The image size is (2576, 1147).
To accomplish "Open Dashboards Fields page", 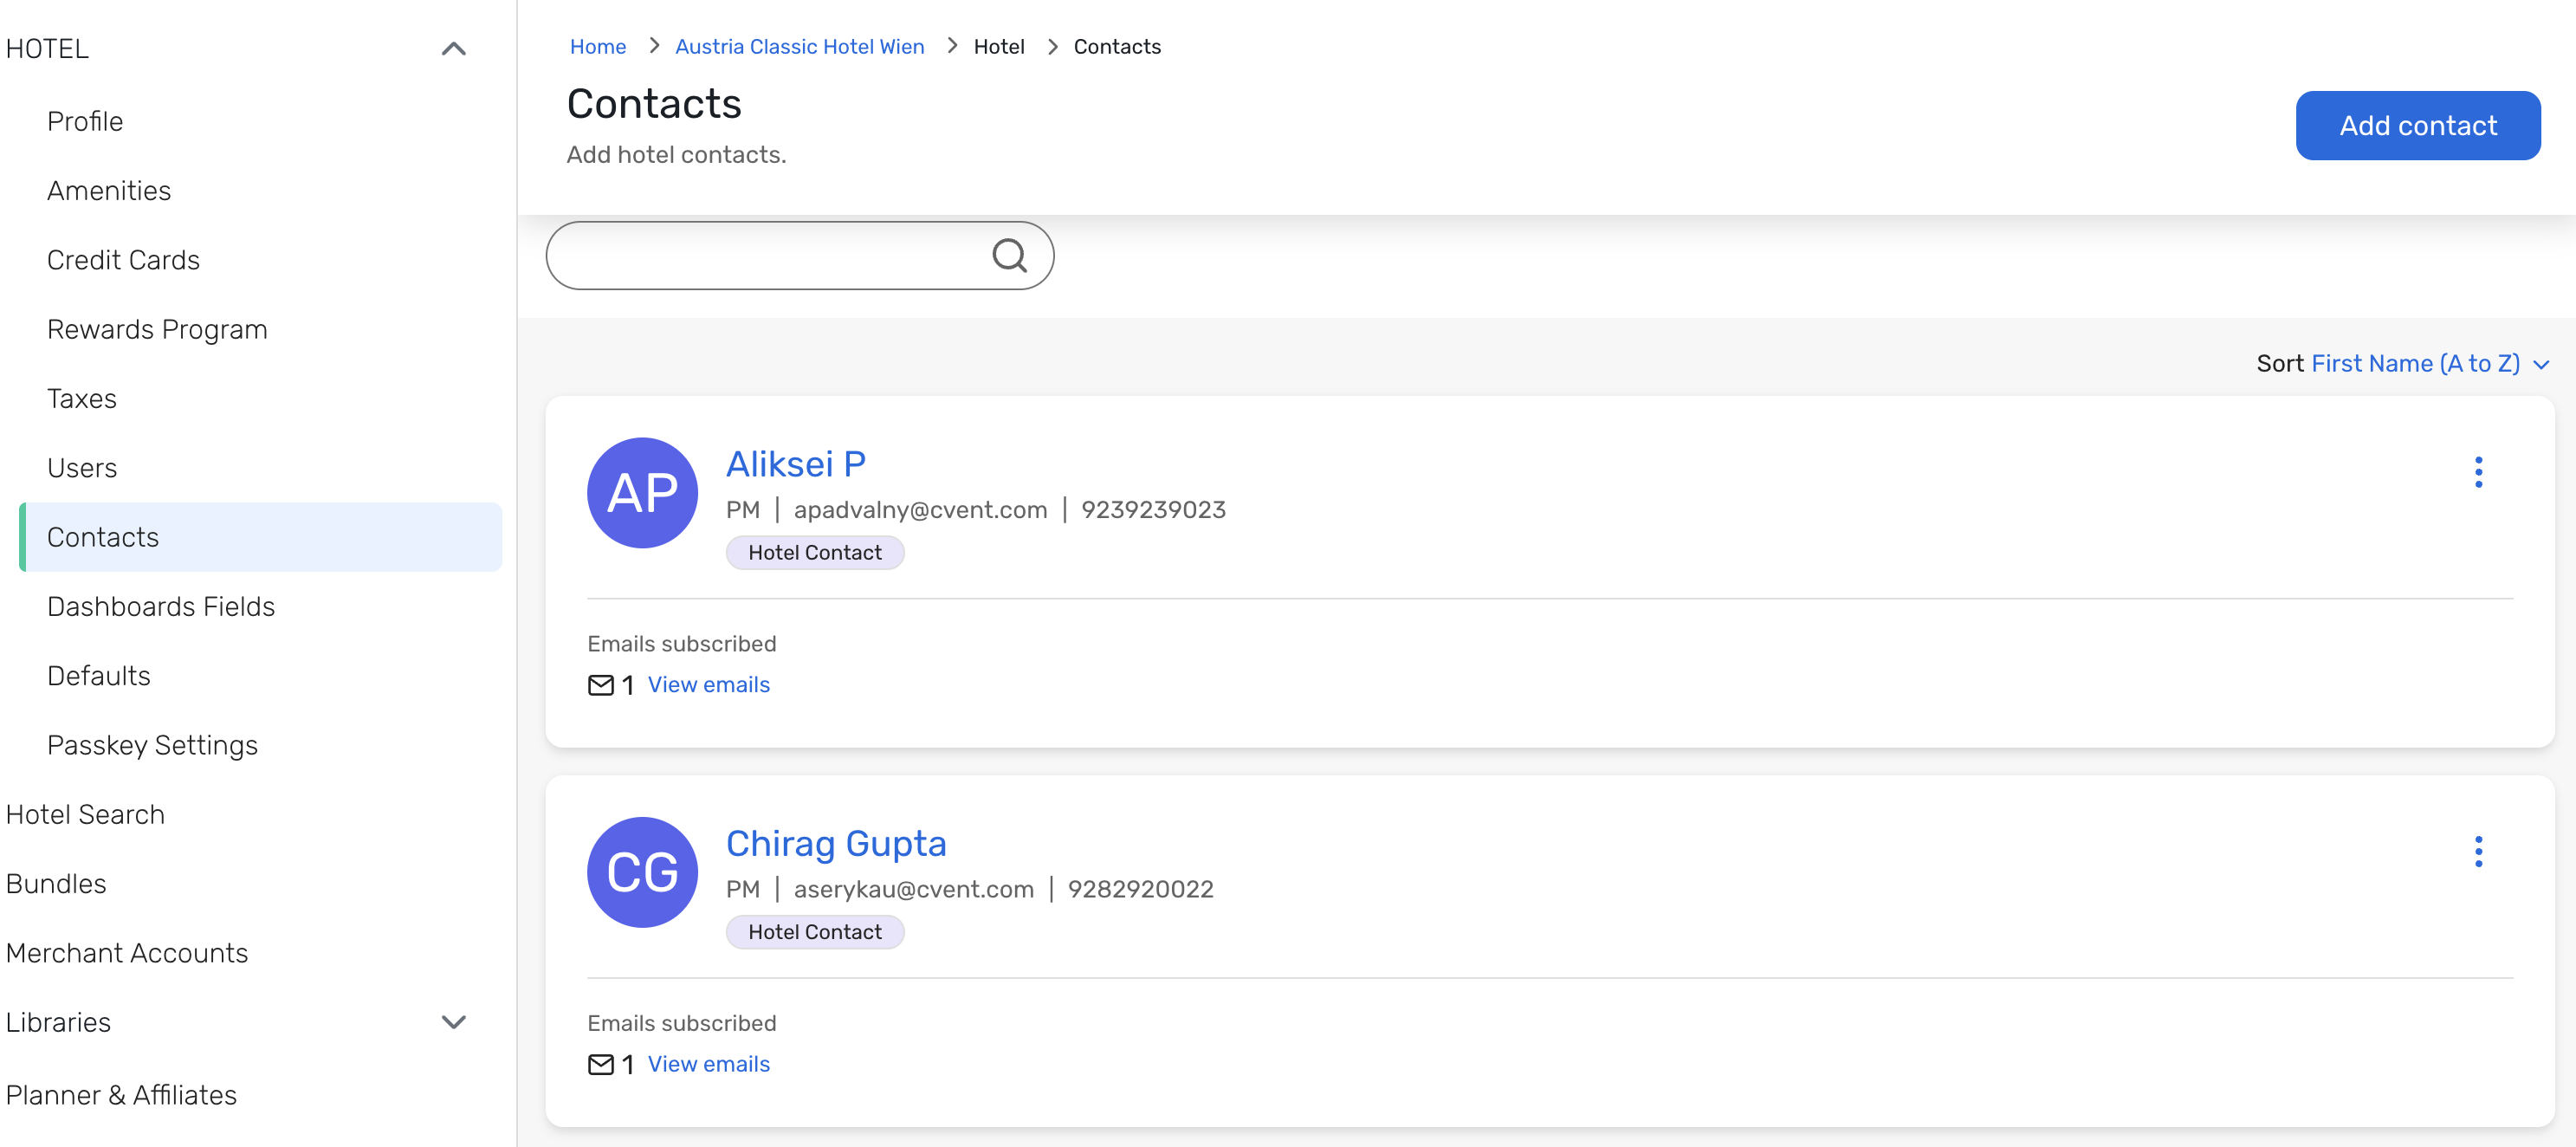I will [160, 606].
